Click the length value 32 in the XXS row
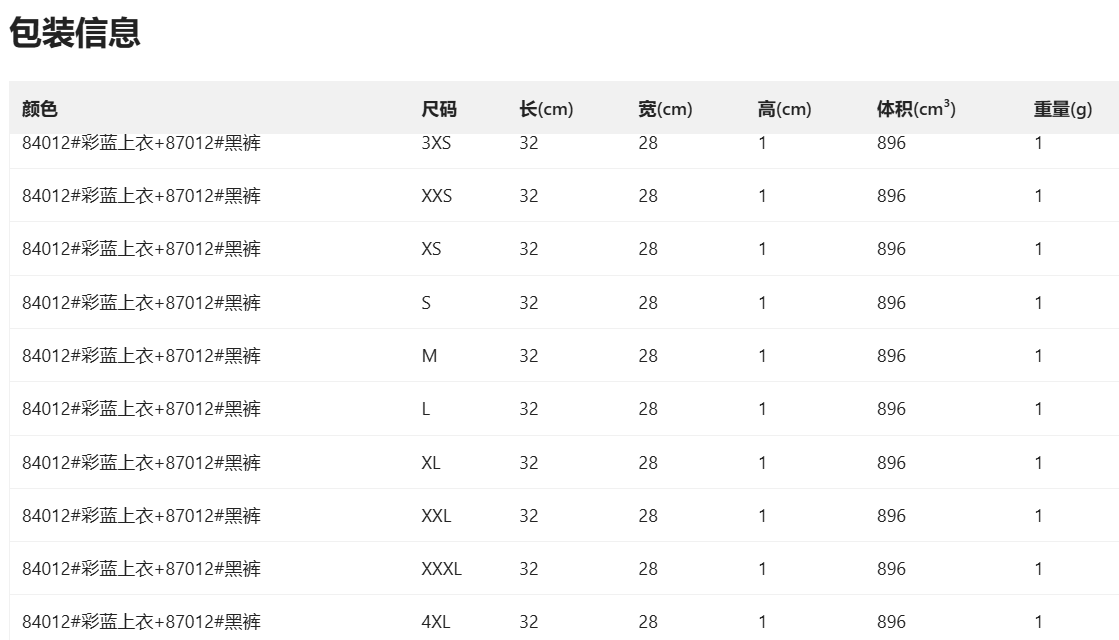1119x640 pixels. (529, 196)
